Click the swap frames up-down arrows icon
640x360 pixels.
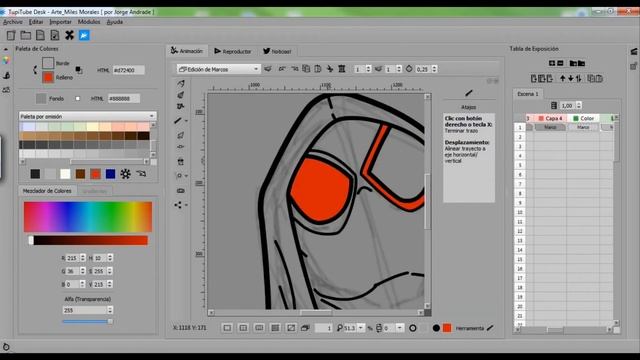point(579,78)
